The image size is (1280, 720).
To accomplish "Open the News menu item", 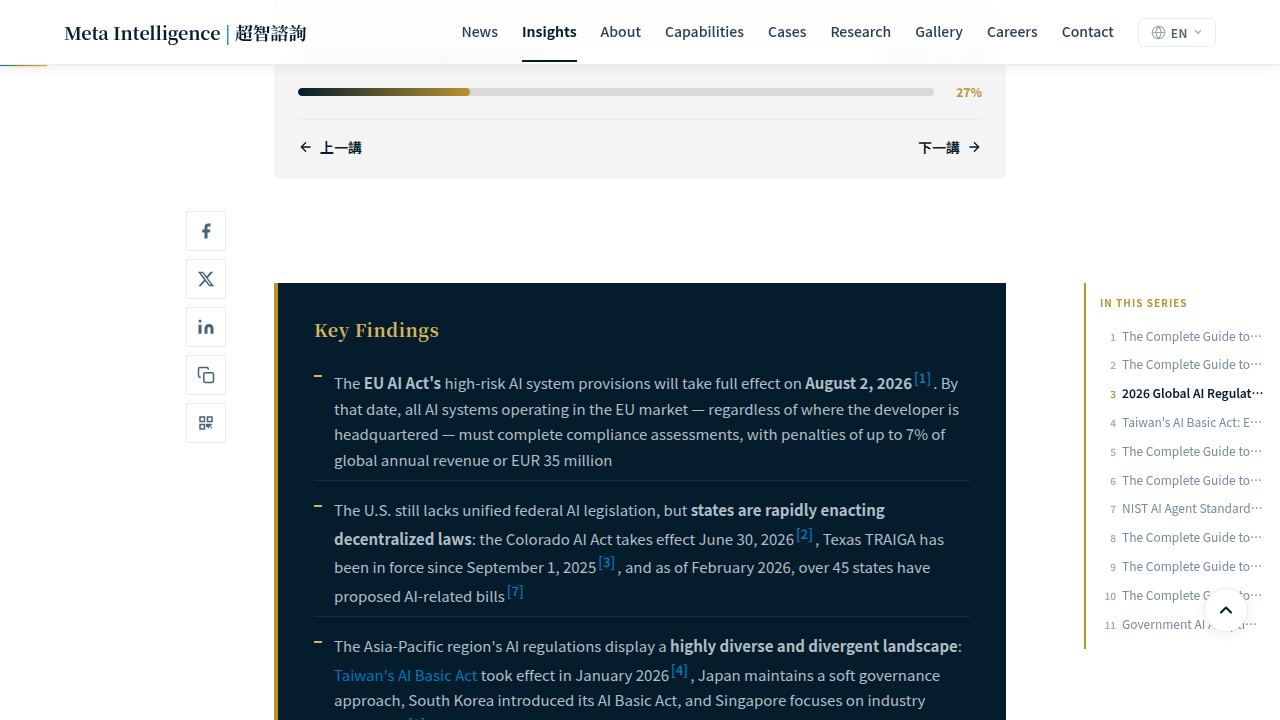I will point(479,32).
